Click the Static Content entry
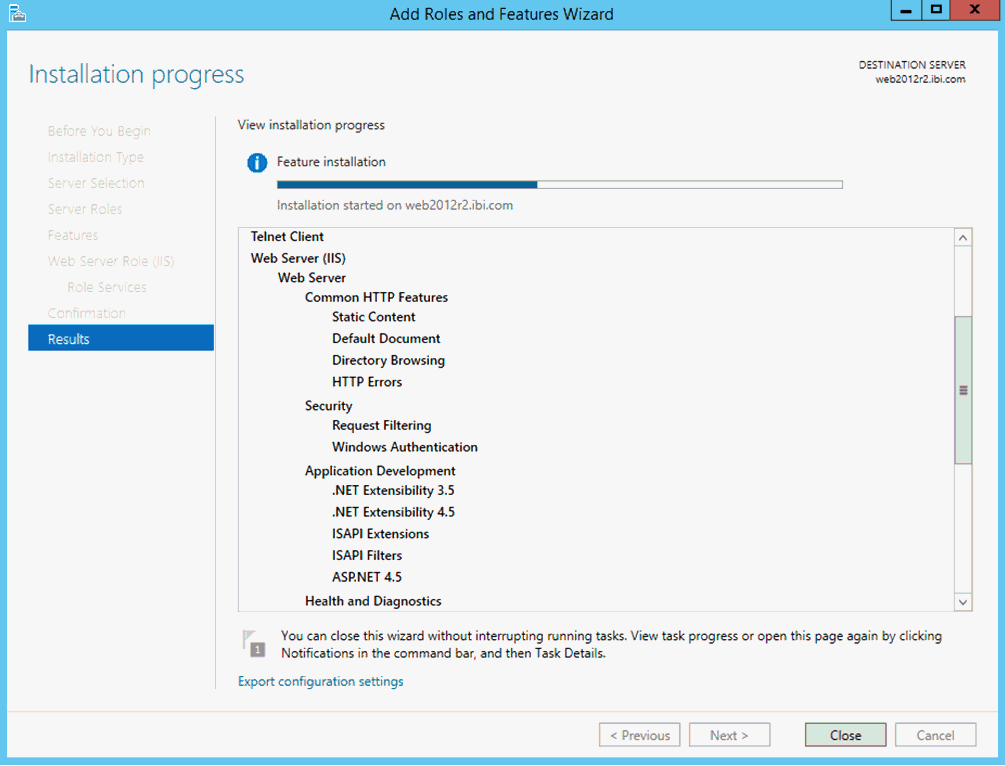 [374, 317]
